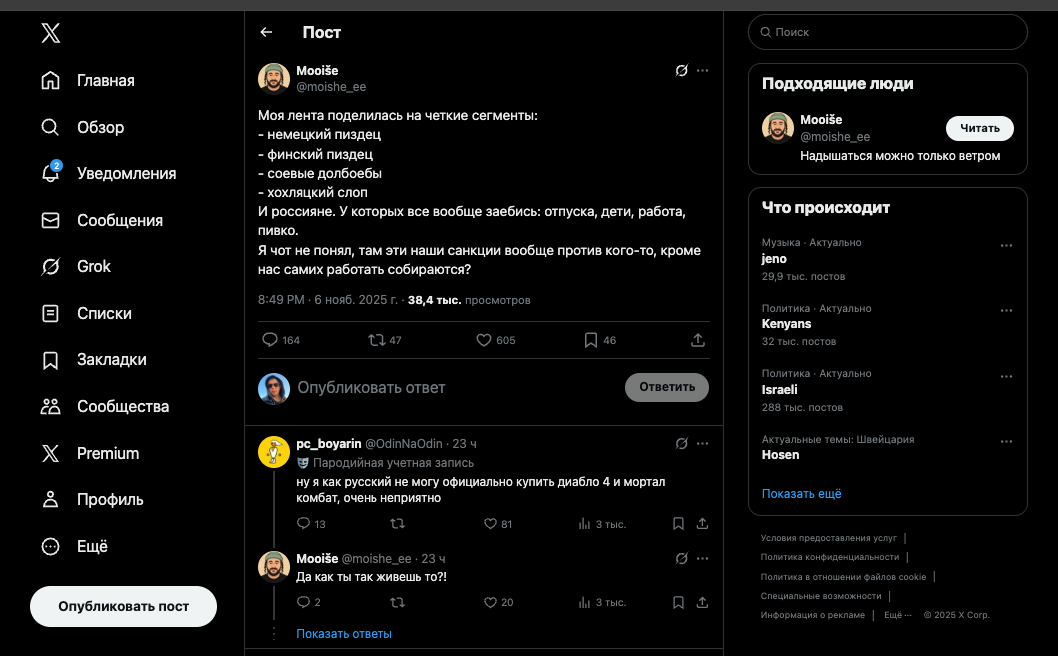Share the main post by Mooiše
Screen dimensions: 1058x656
point(698,340)
